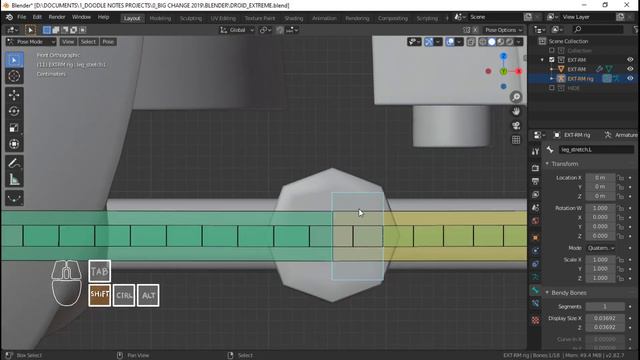Toggle visibility of EXT-RM rig armature
640x360 pixels.
click(630, 78)
